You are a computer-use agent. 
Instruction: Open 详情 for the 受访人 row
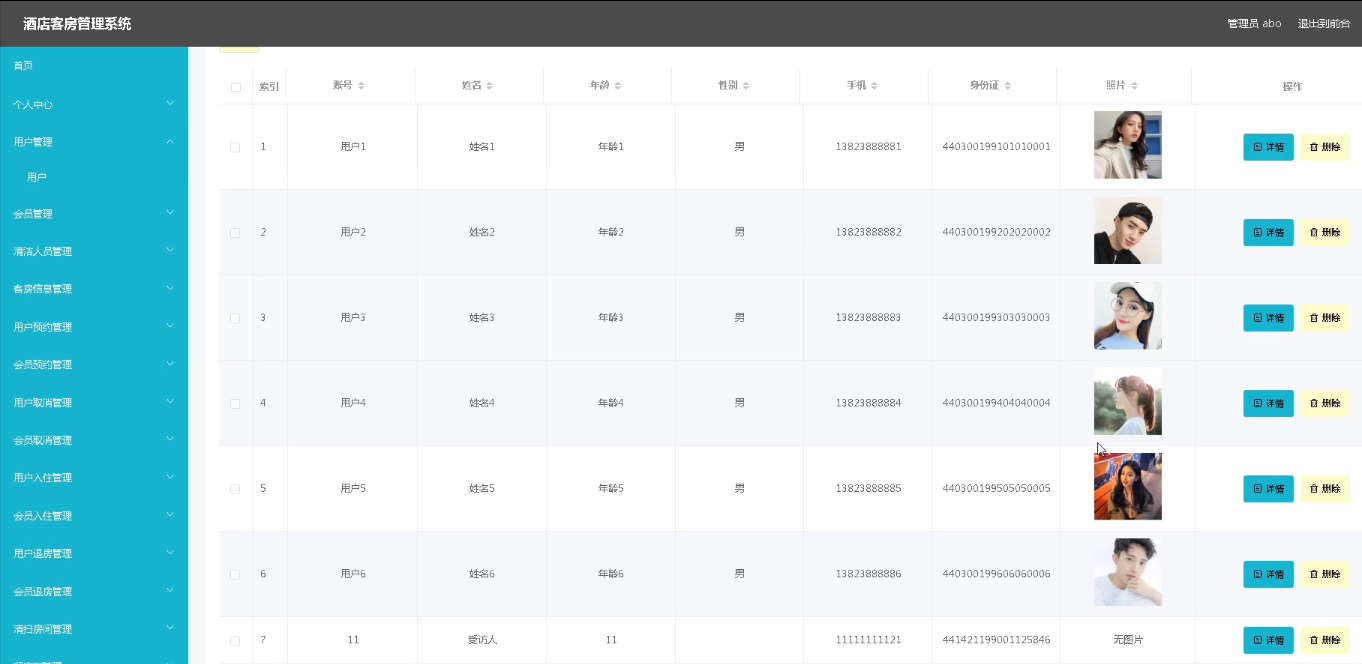click(1268, 640)
